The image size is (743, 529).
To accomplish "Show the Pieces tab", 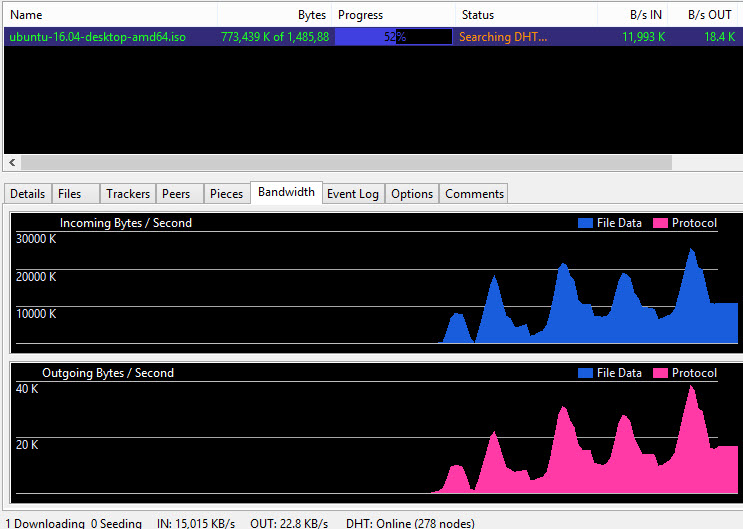I will (x=227, y=194).
